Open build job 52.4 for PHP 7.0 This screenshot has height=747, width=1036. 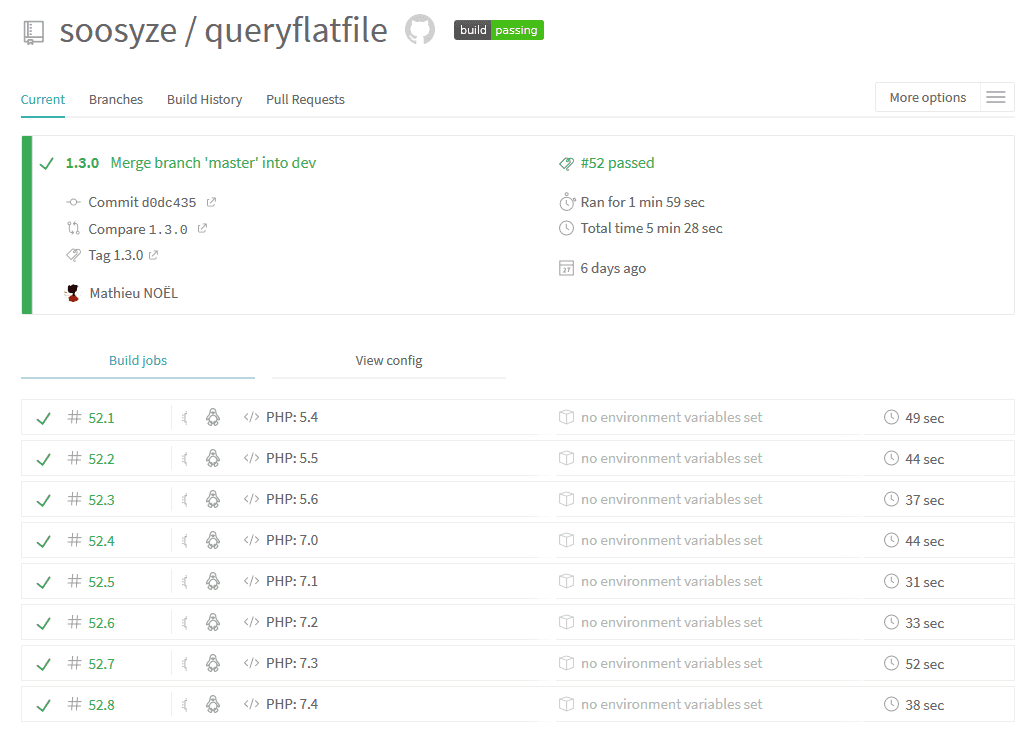[101, 541]
